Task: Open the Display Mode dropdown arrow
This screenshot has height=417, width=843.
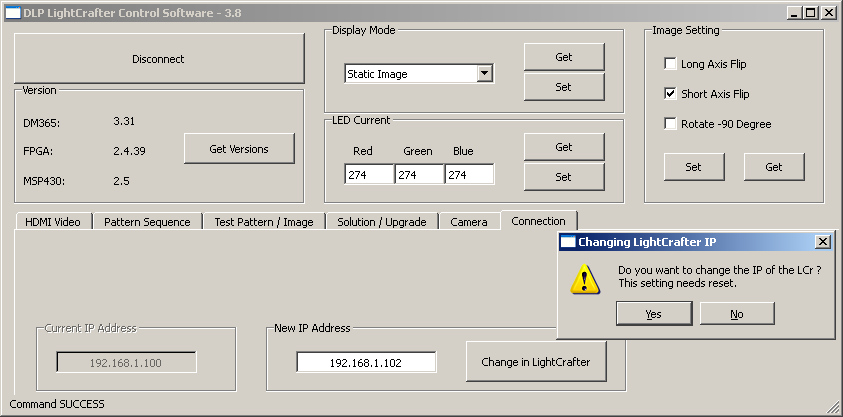Action: [485, 73]
